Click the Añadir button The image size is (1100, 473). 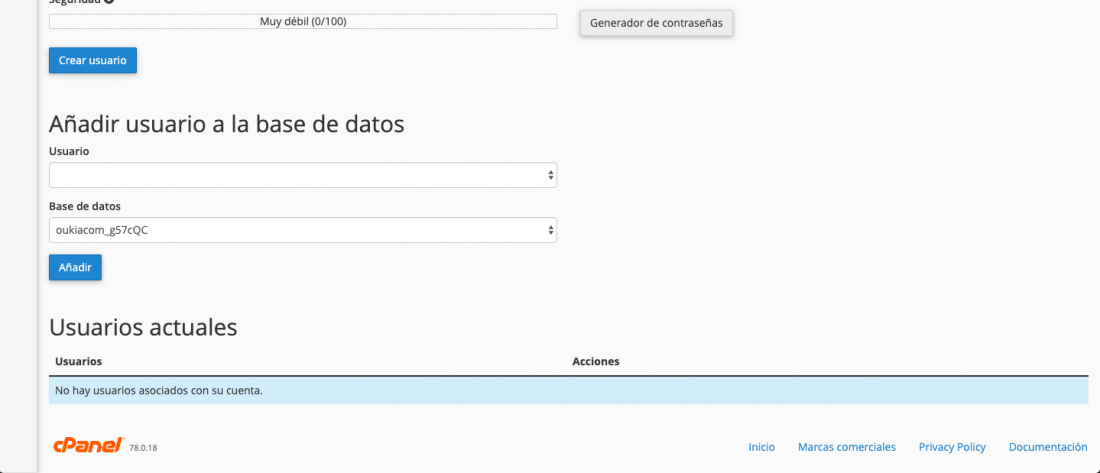pos(75,267)
